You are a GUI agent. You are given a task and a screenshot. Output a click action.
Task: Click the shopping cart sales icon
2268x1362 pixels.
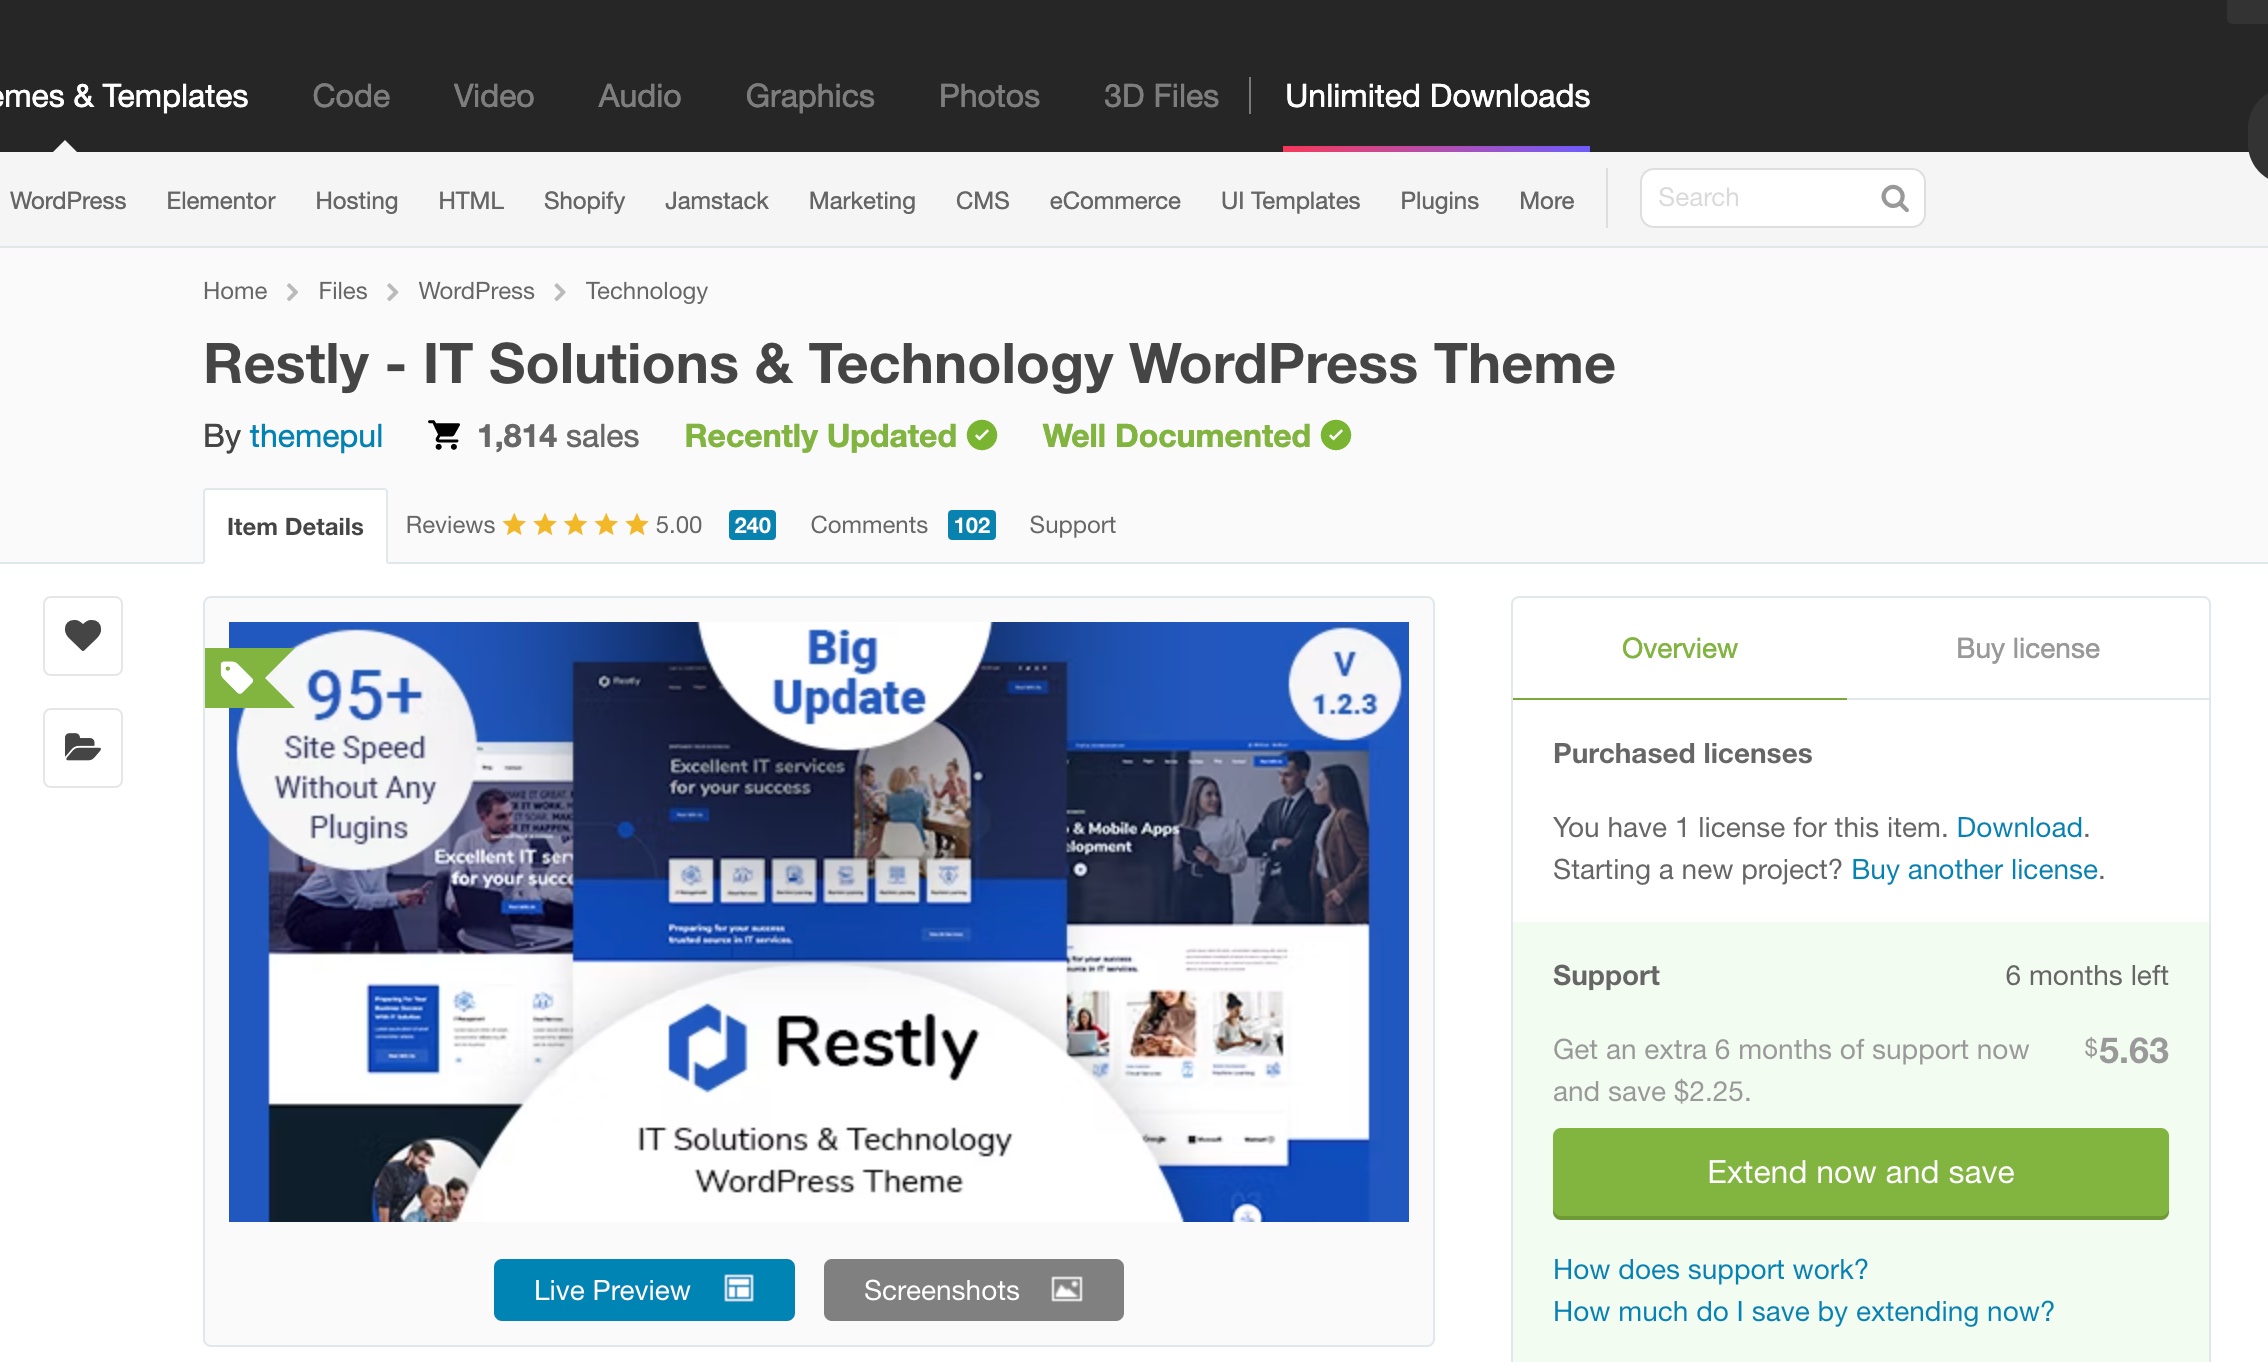(445, 435)
